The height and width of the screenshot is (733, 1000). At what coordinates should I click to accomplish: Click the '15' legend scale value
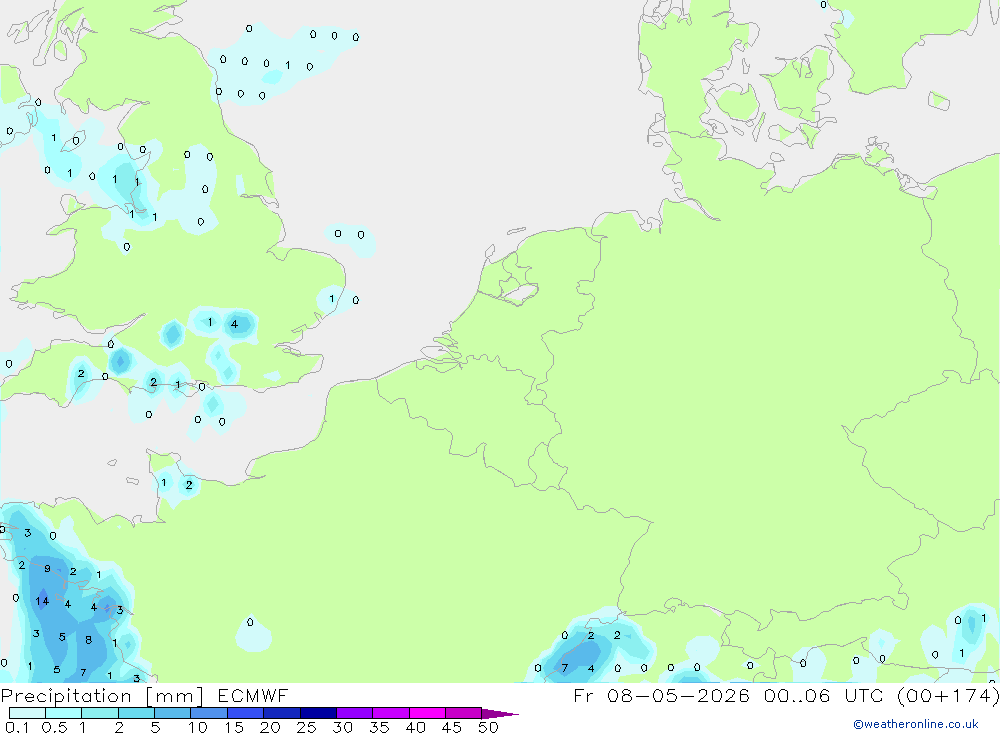coord(234,727)
